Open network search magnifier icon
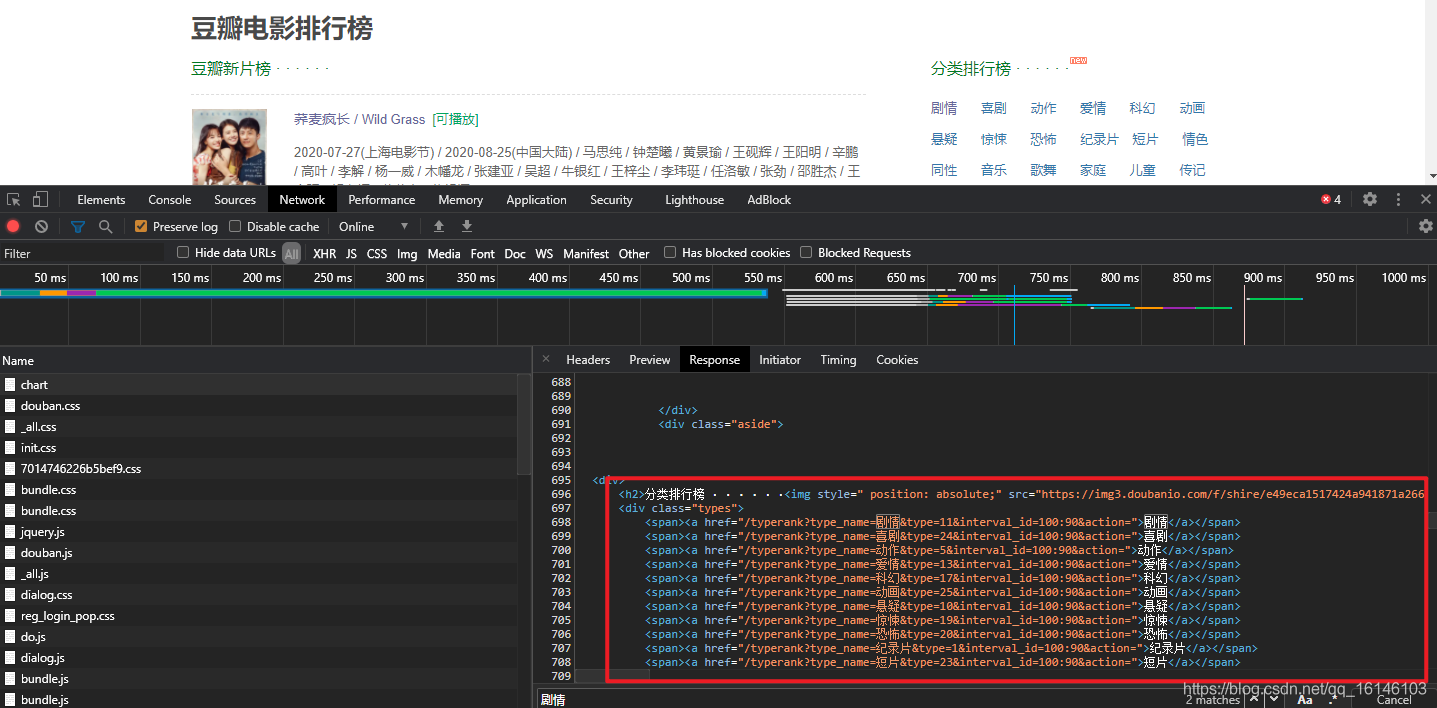The image size is (1437, 708). coord(105,227)
